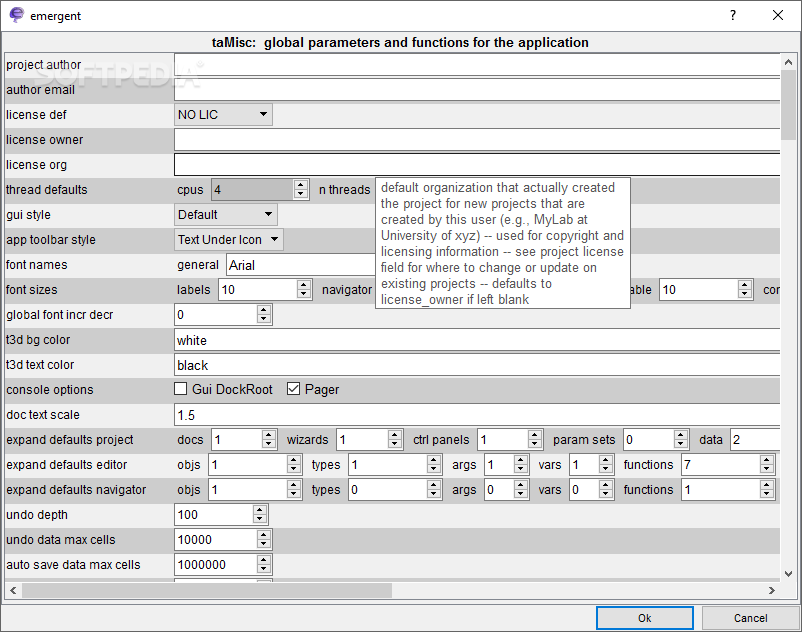Image resolution: width=802 pixels, height=632 pixels.
Task: Click the t3d text color black field
Action: [x=477, y=365]
